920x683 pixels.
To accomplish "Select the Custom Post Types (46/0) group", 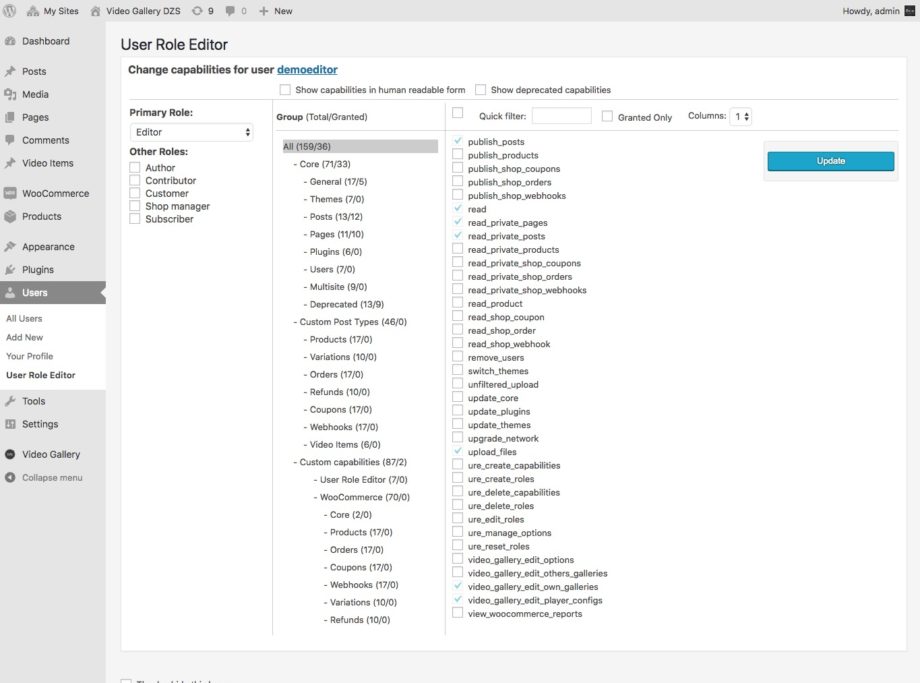I will coord(353,322).
